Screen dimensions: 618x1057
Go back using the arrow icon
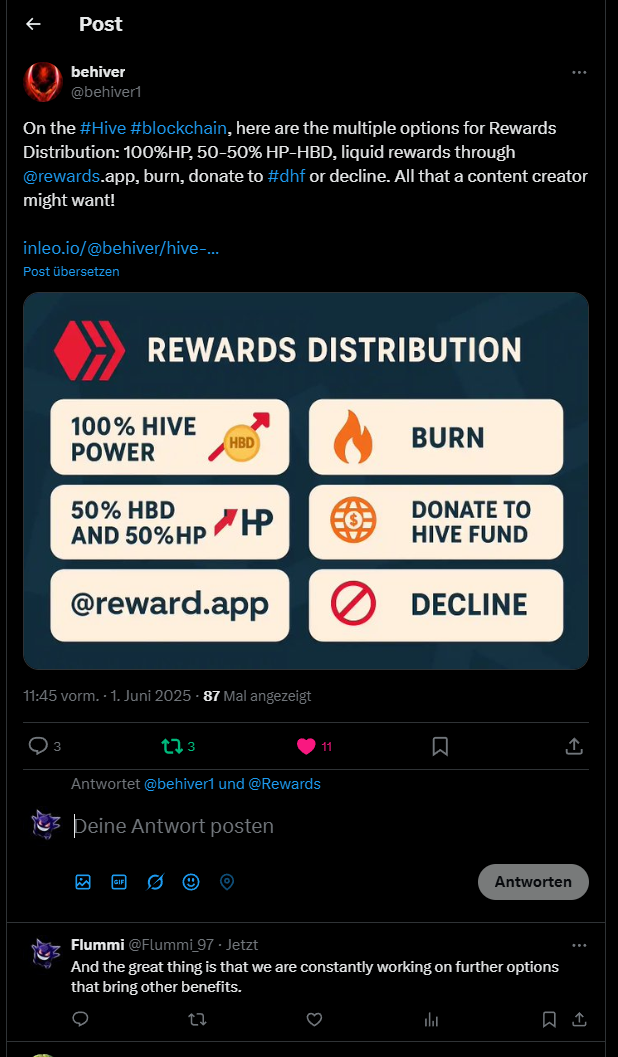click(x=33, y=24)
